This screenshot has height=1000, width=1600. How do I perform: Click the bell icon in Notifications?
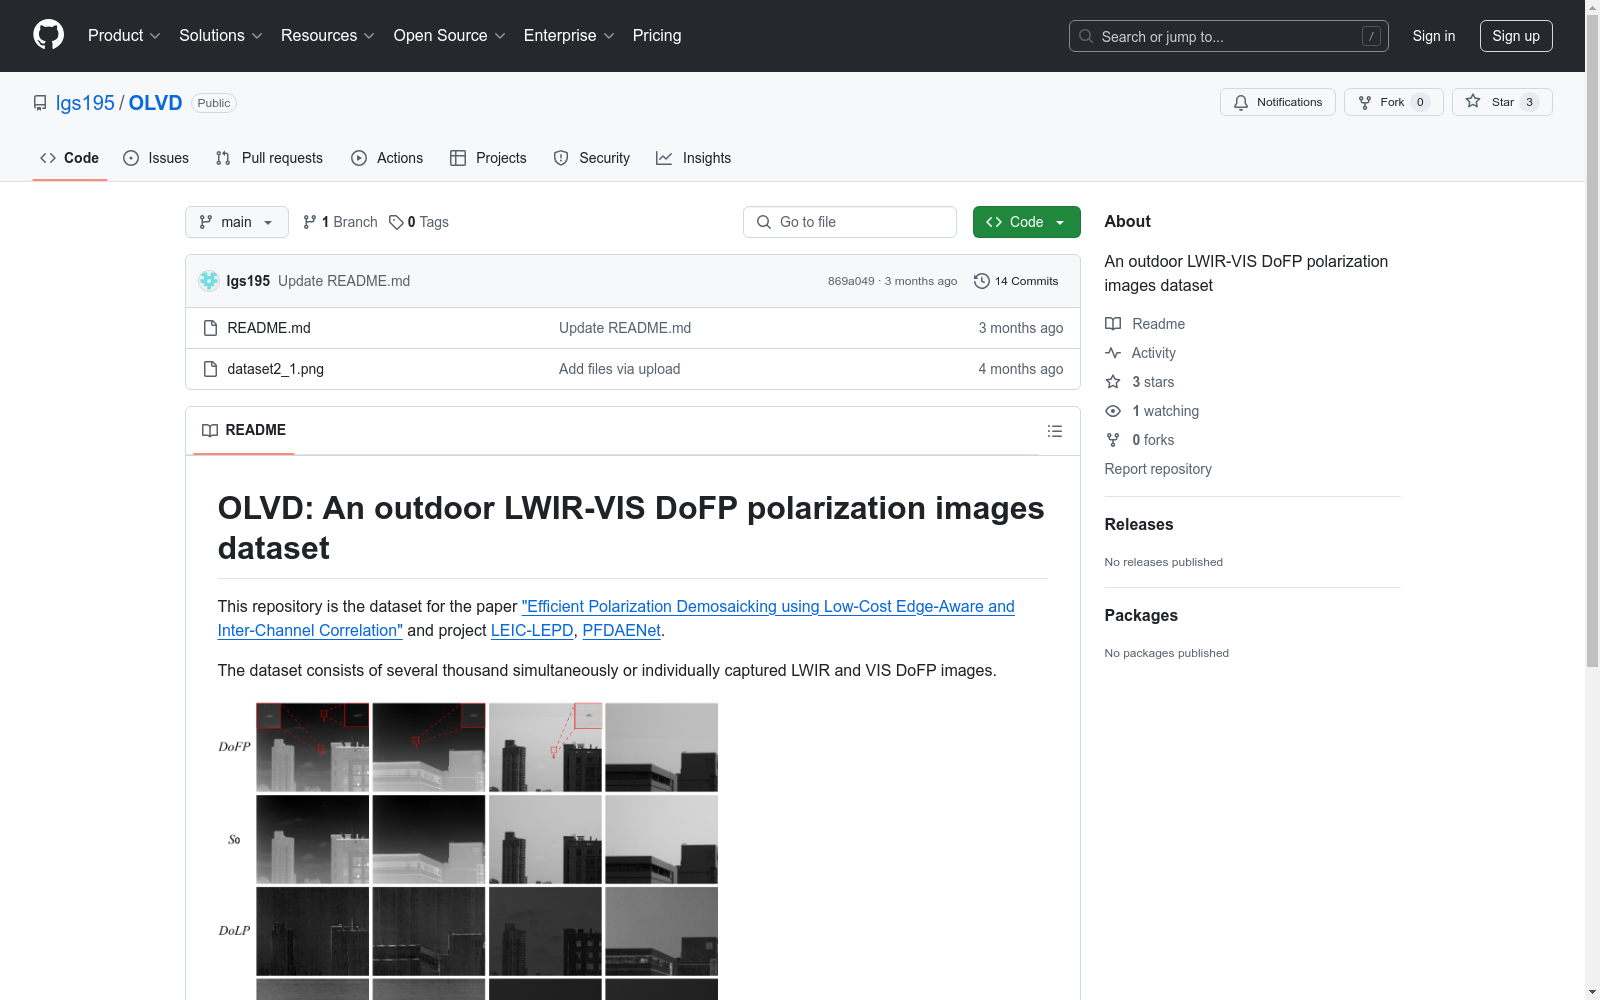pyautogui.click(x=1241, y=102)
